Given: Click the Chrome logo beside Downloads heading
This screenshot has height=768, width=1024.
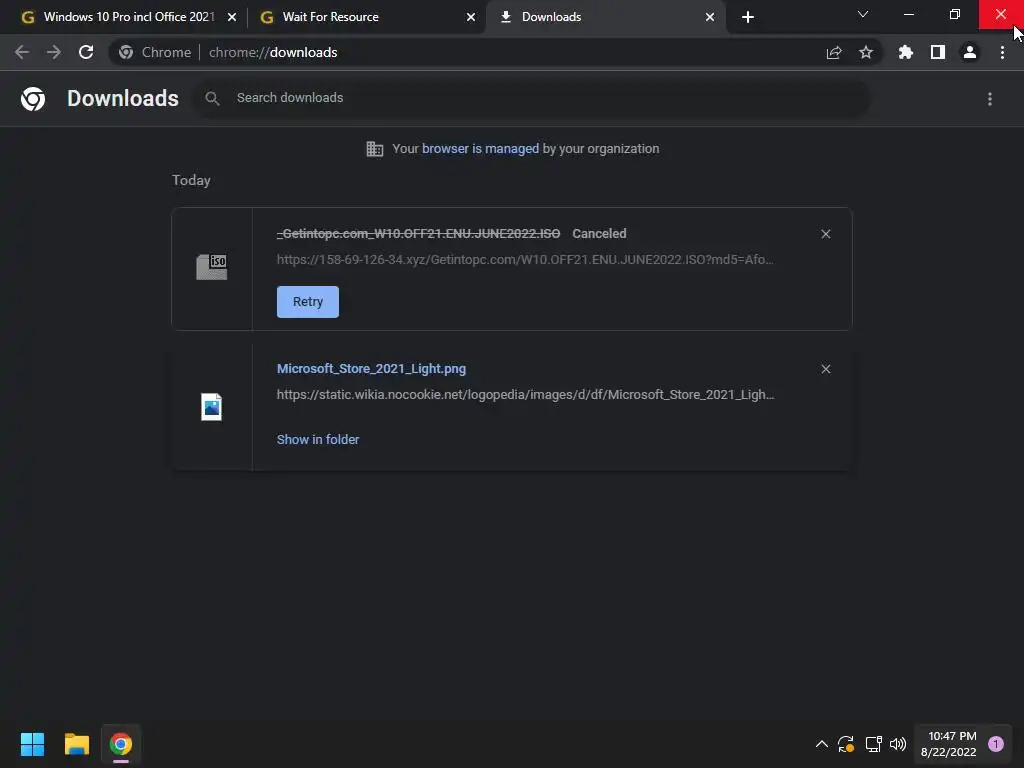Looking at the screenshot, I should 33,99.
